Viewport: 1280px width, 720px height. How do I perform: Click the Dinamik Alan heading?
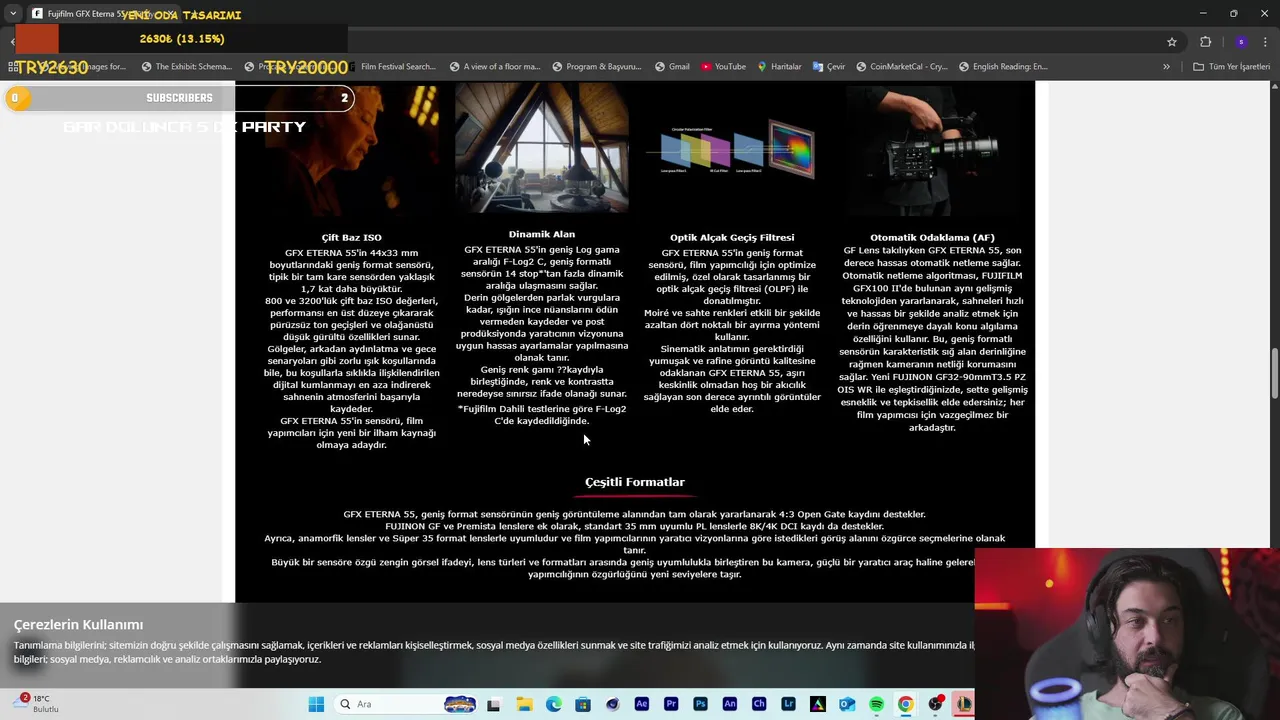click(542, 234)
